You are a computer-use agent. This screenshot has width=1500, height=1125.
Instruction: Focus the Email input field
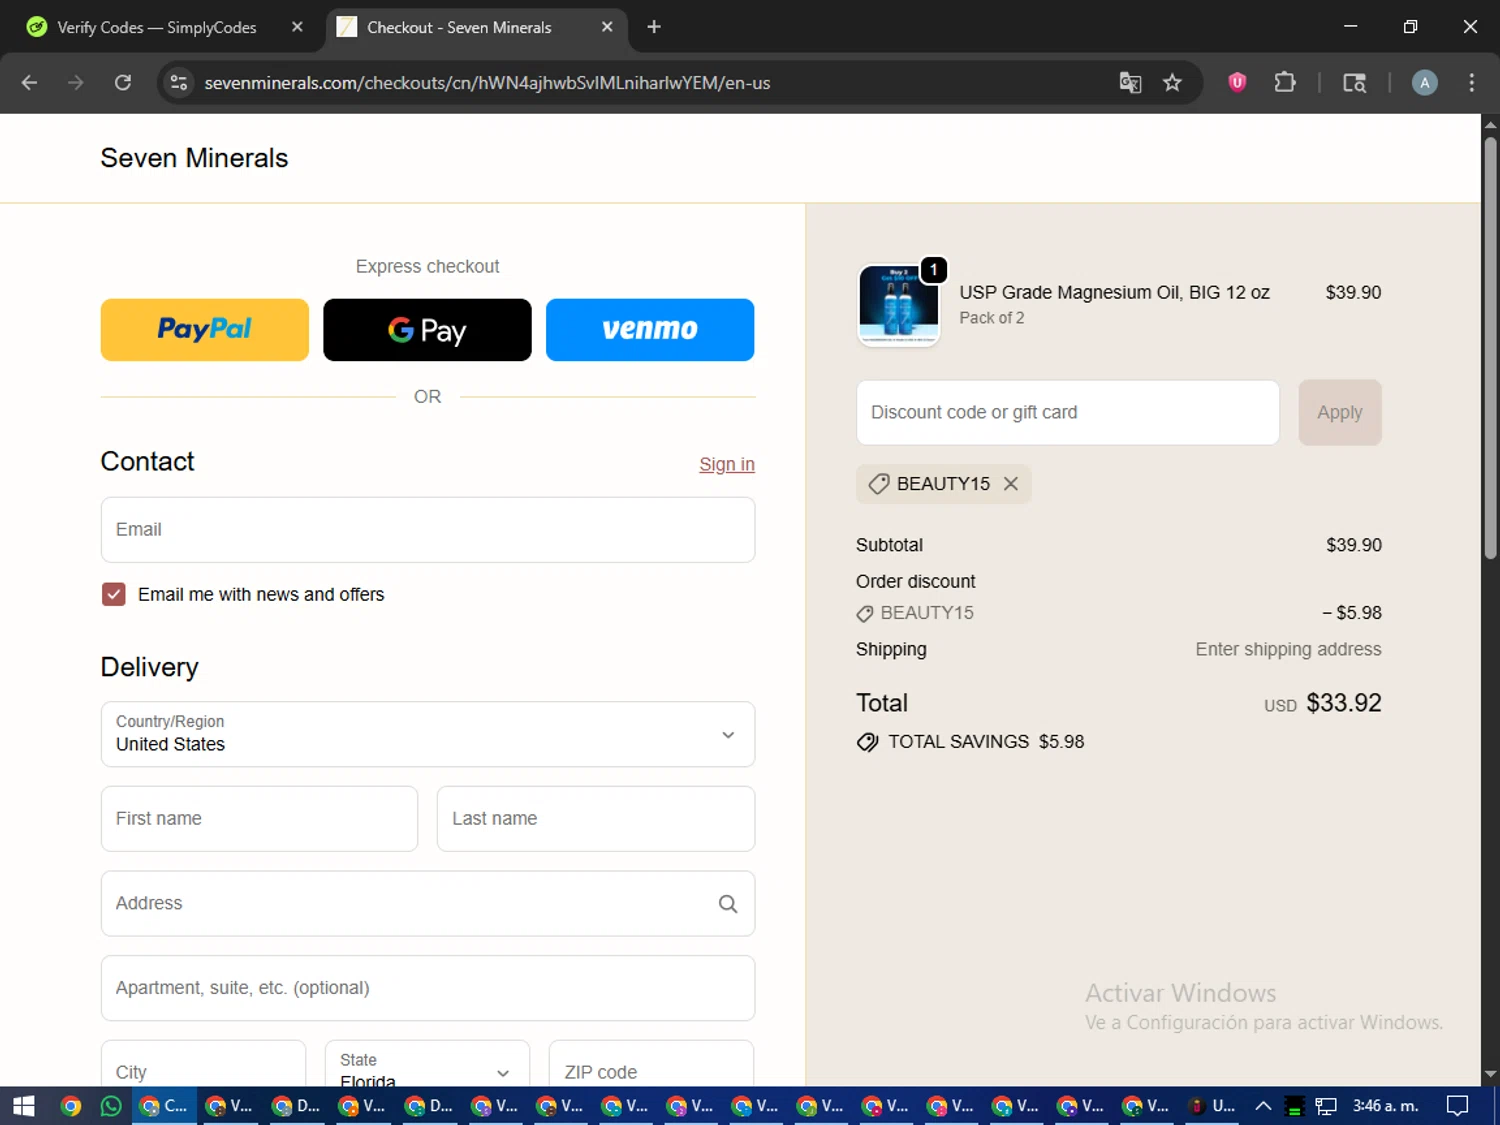point(428,530)
